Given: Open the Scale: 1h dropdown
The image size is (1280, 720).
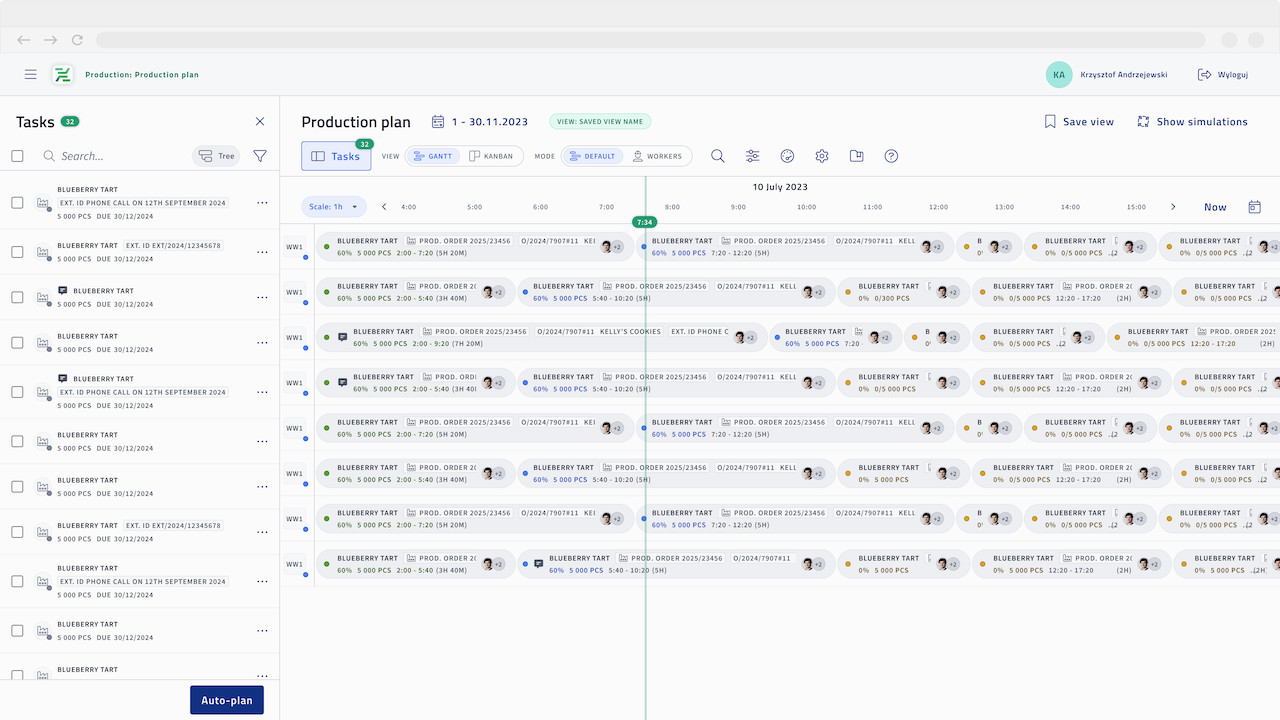Looking at the screenshot, I should 334,207.
